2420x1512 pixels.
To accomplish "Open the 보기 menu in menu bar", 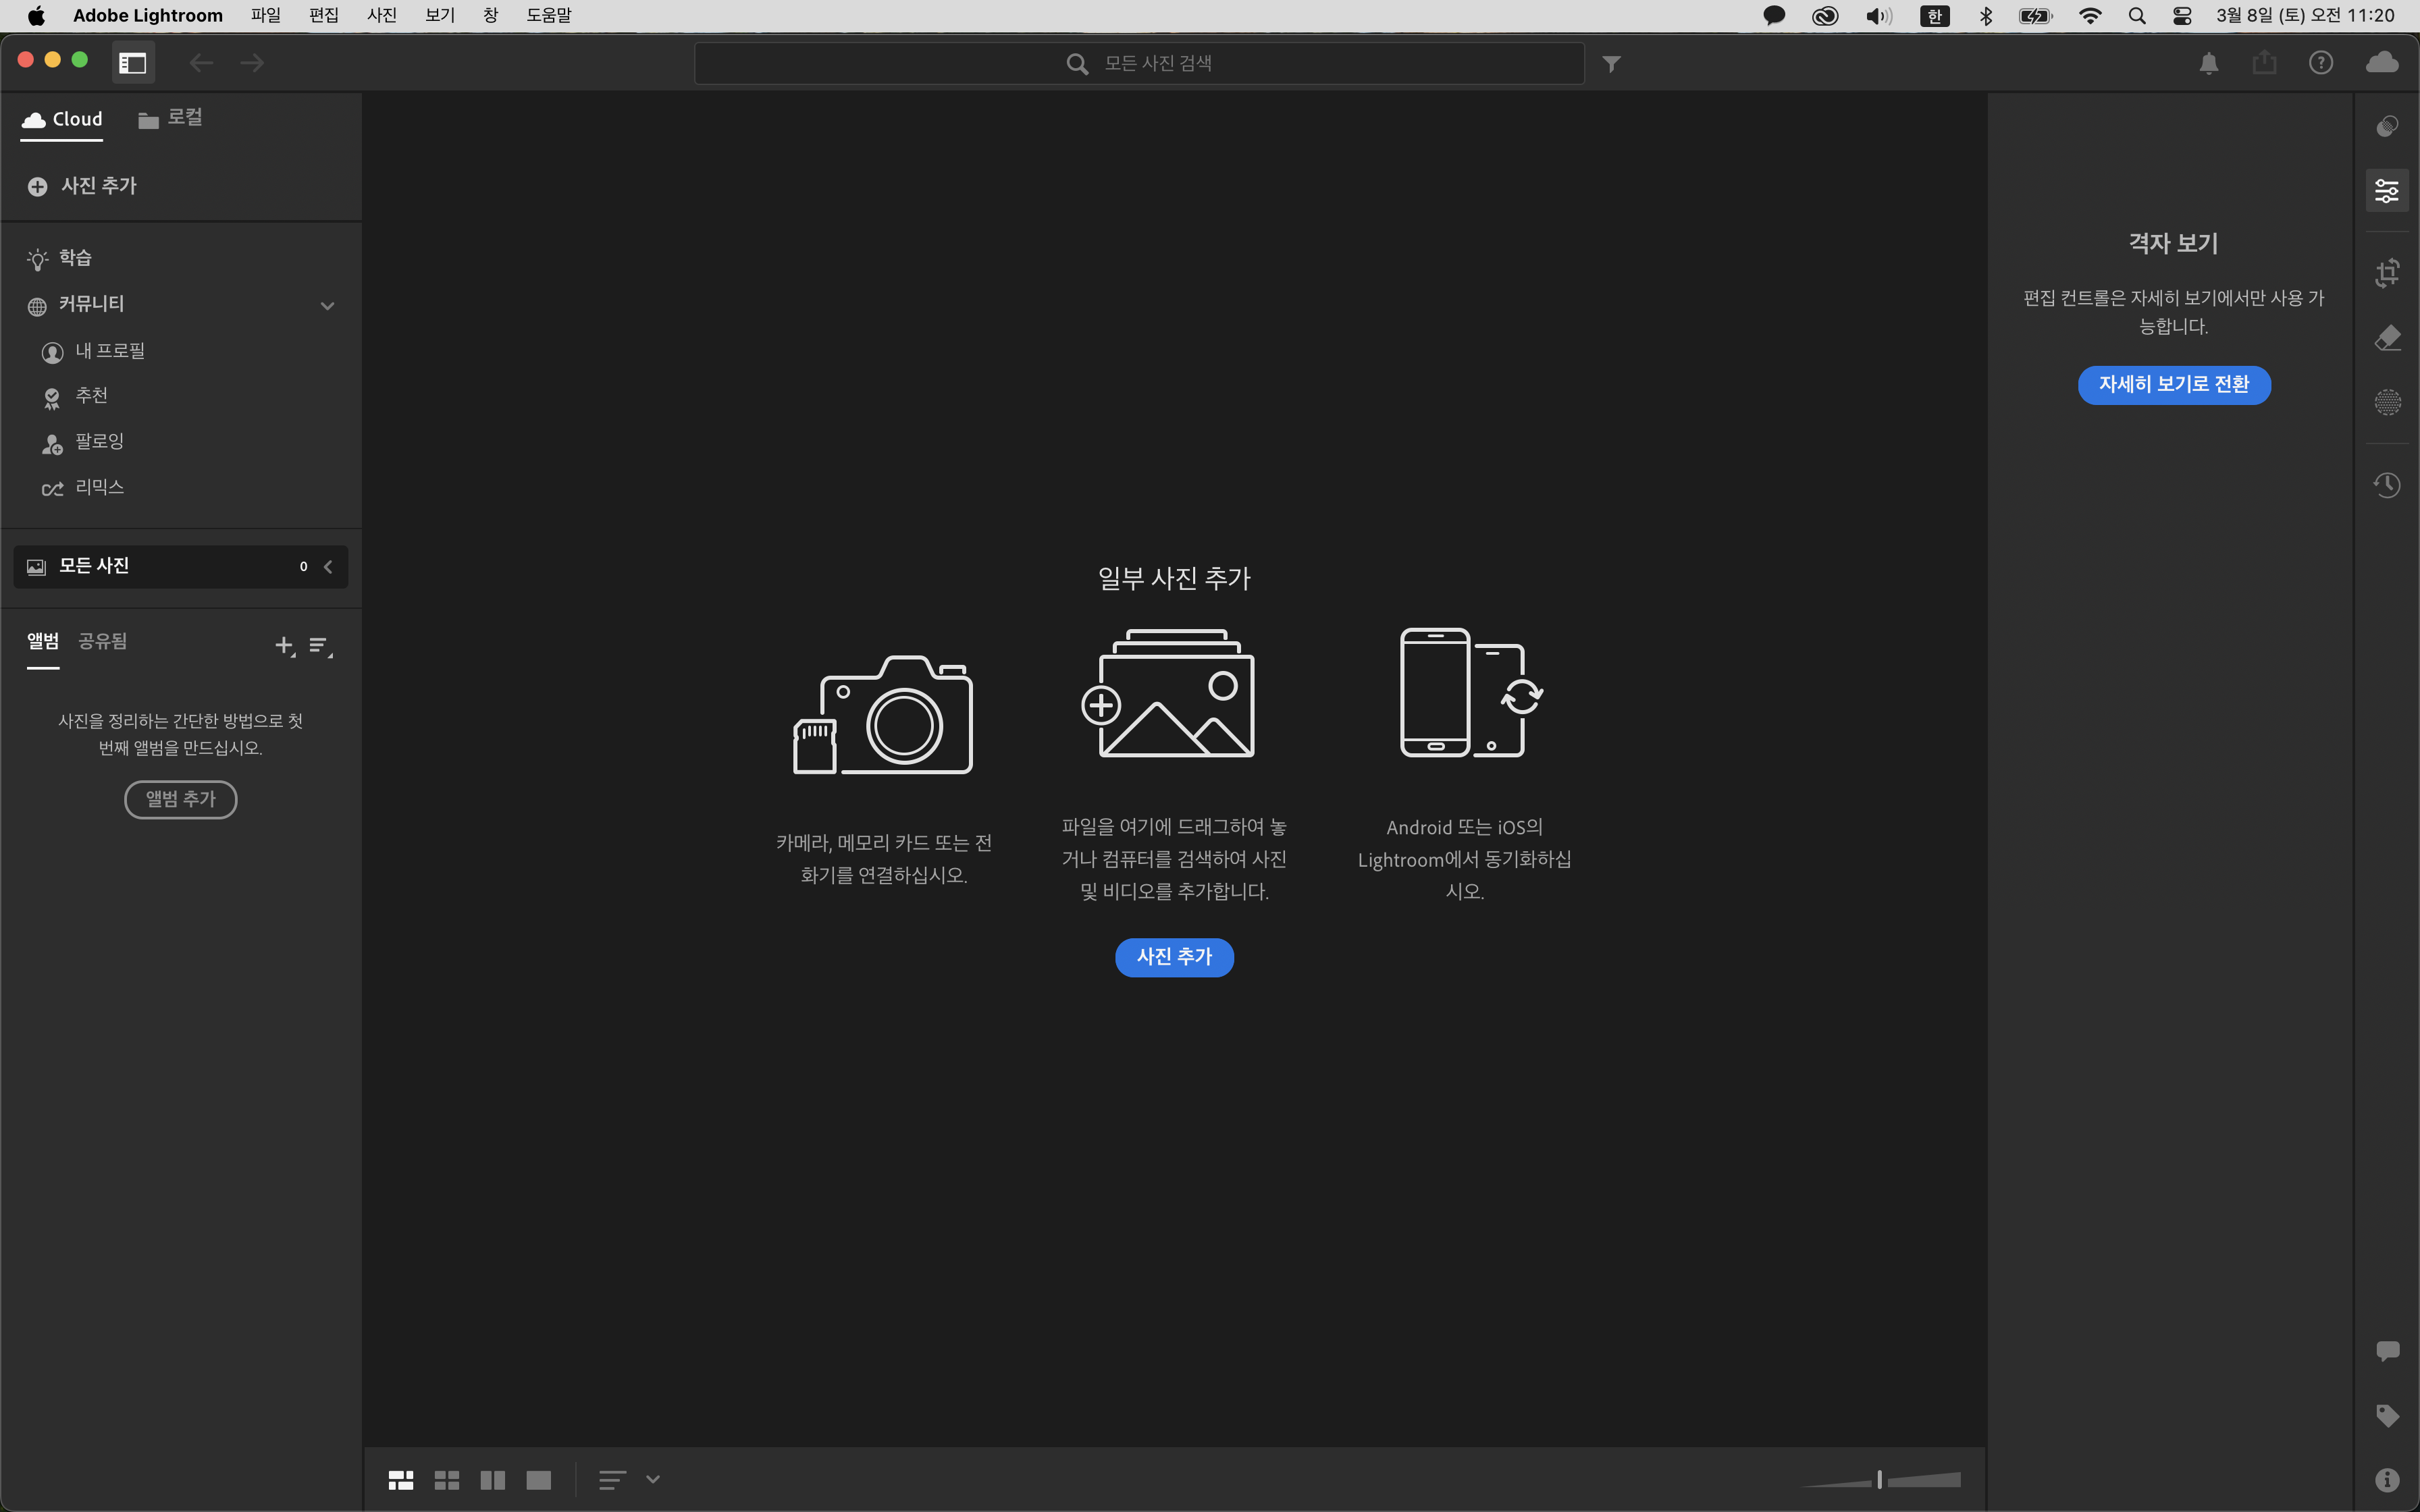I will (439, 15).
